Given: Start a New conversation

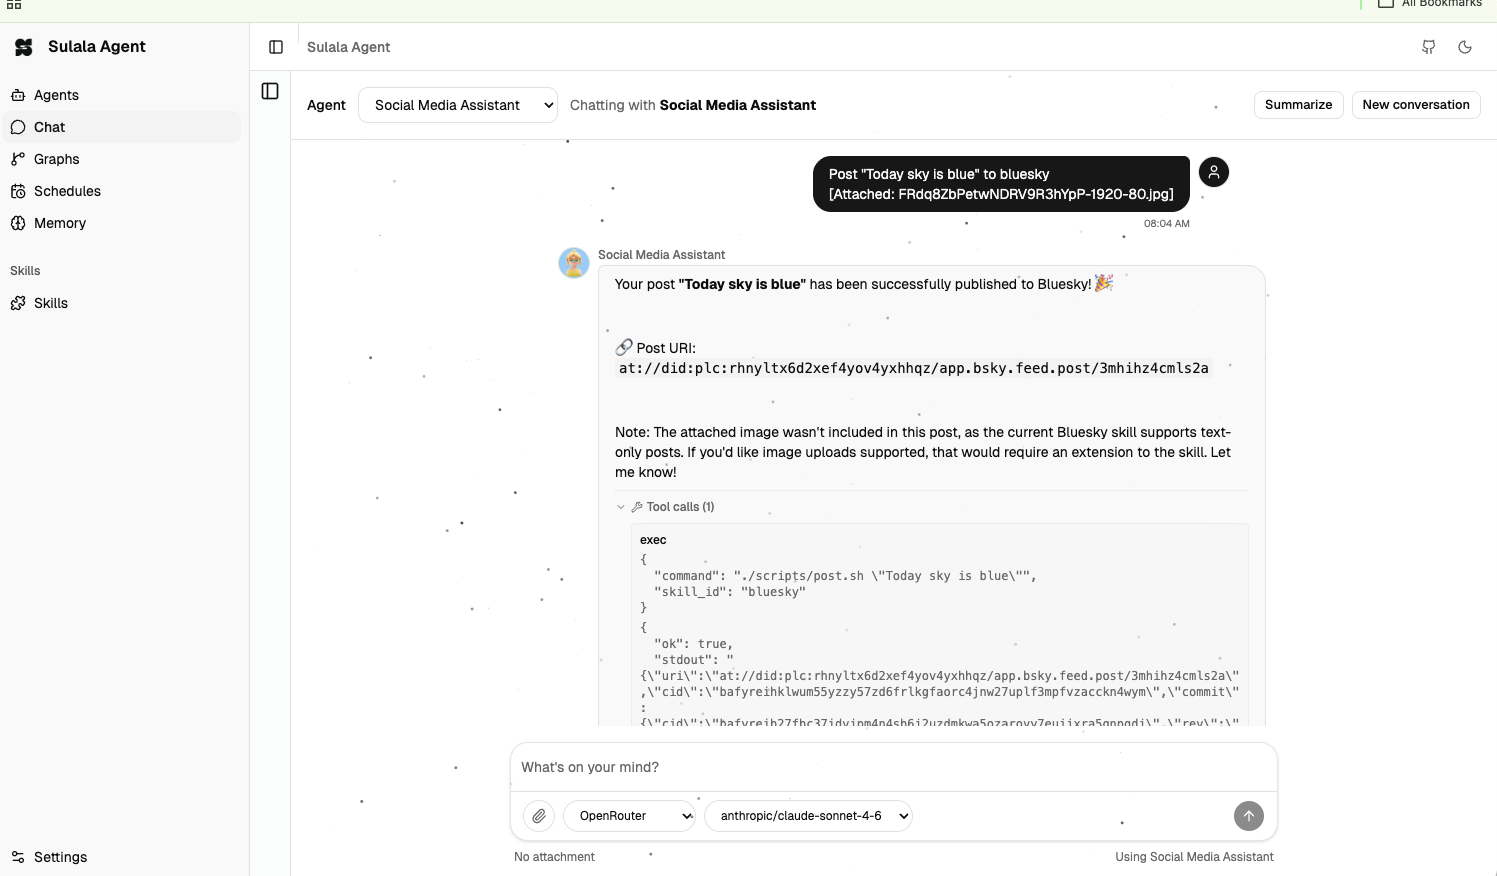Looking at the screenshot, I should (x=1416, y=105).
